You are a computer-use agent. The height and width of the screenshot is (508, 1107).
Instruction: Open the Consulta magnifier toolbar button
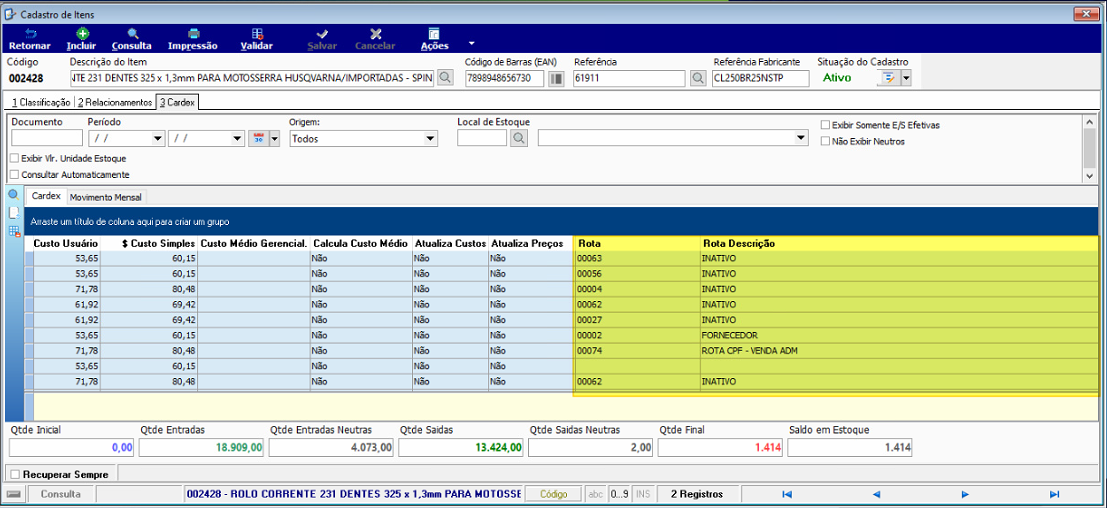(x=132, y=40)
